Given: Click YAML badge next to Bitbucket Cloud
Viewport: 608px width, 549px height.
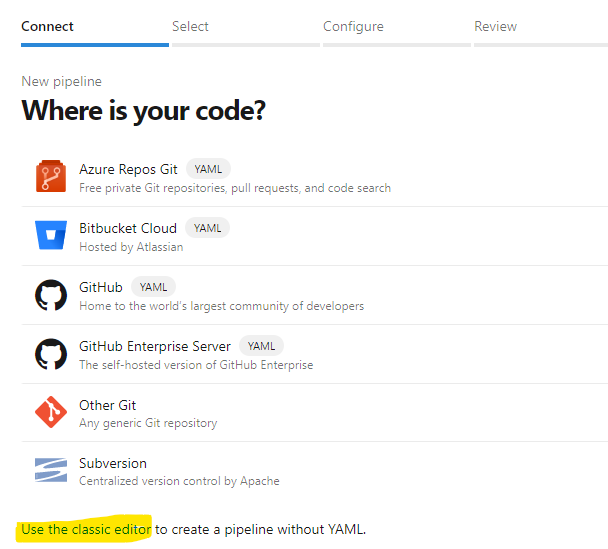Looking at the screenshot, I should click(x=207, y=228).
